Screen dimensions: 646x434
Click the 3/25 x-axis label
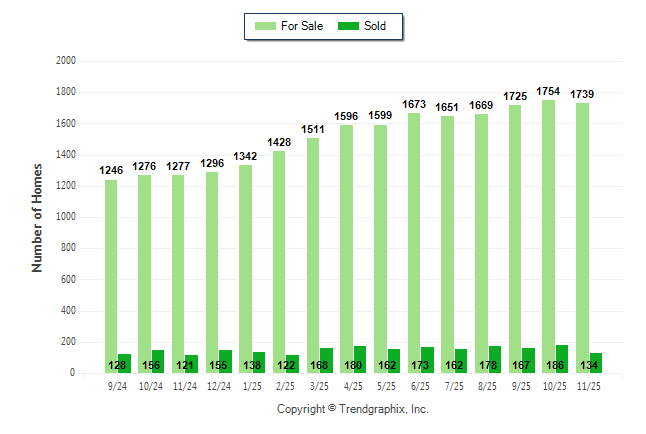[x=320, y=385]
